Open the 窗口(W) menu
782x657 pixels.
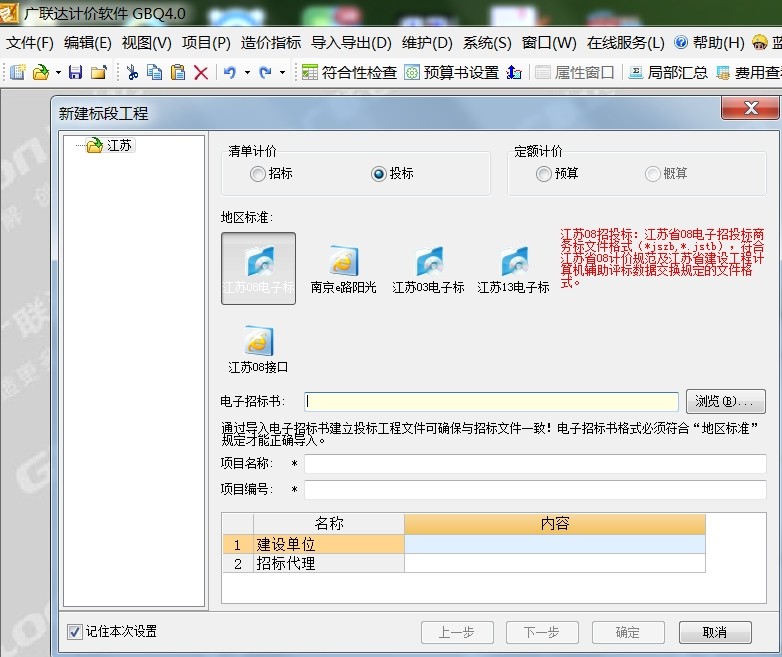549,43
